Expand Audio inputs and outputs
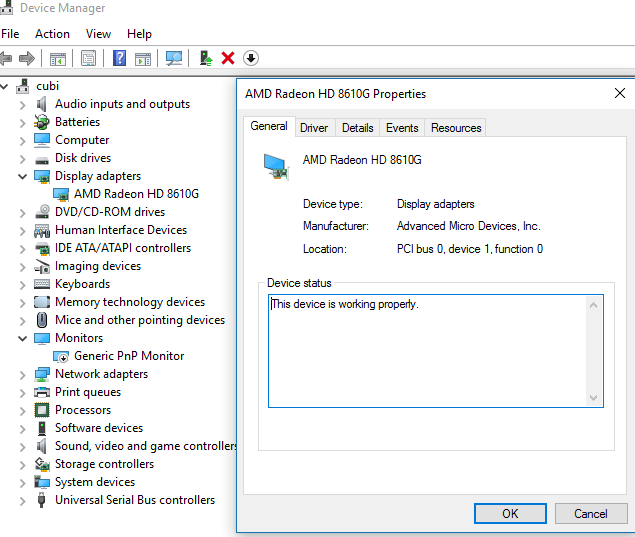 tap(23, 105)
